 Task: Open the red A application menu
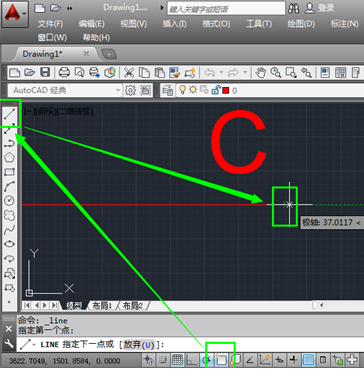(15, 14)
